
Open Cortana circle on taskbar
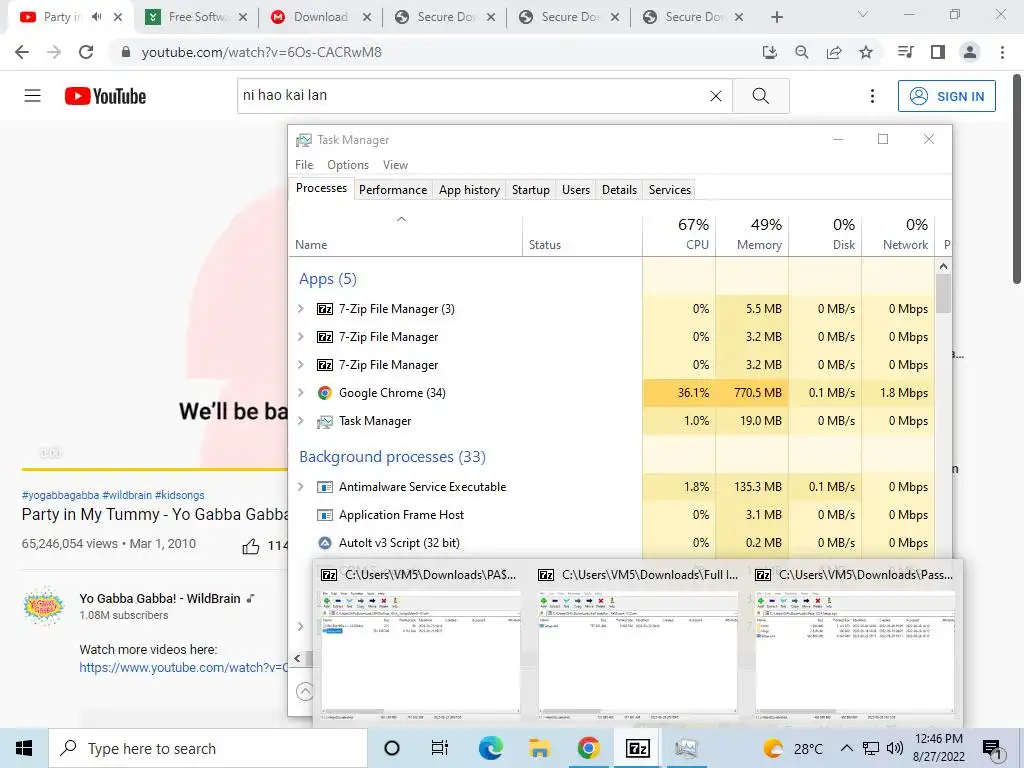click(392, 748)
